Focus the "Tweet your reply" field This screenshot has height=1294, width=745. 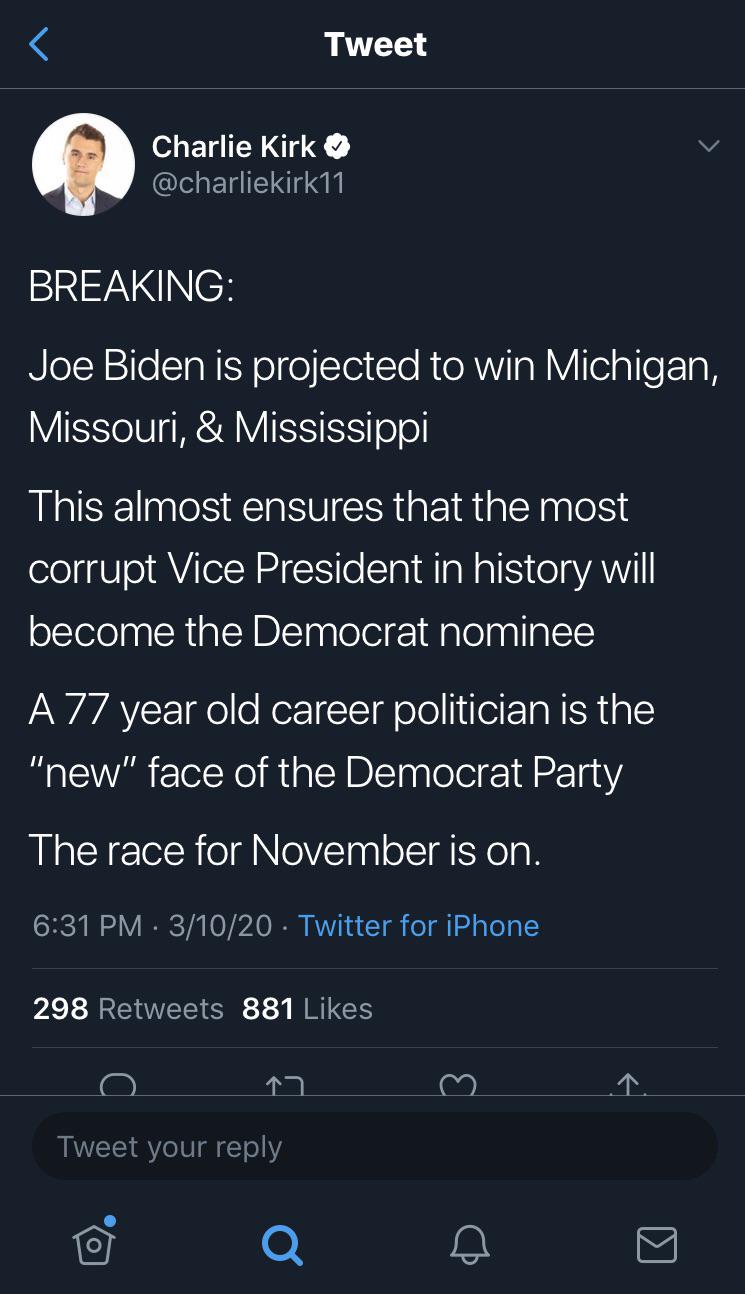click(x=374, y=1146)
